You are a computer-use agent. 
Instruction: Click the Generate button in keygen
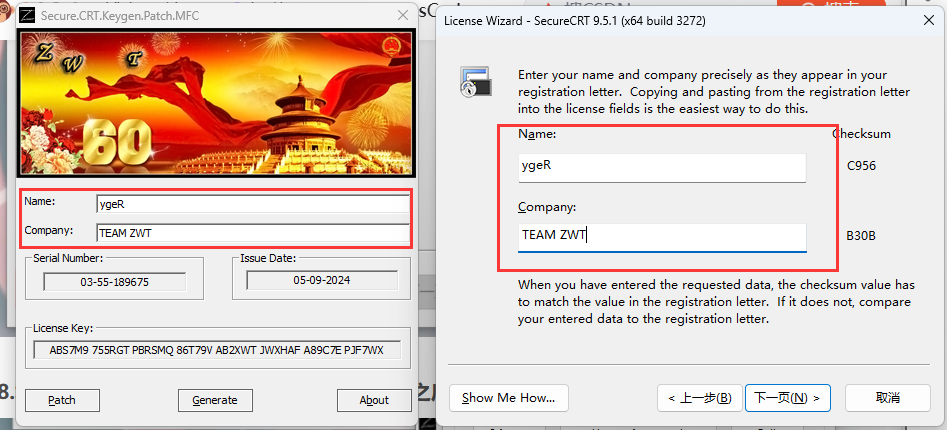215,400
